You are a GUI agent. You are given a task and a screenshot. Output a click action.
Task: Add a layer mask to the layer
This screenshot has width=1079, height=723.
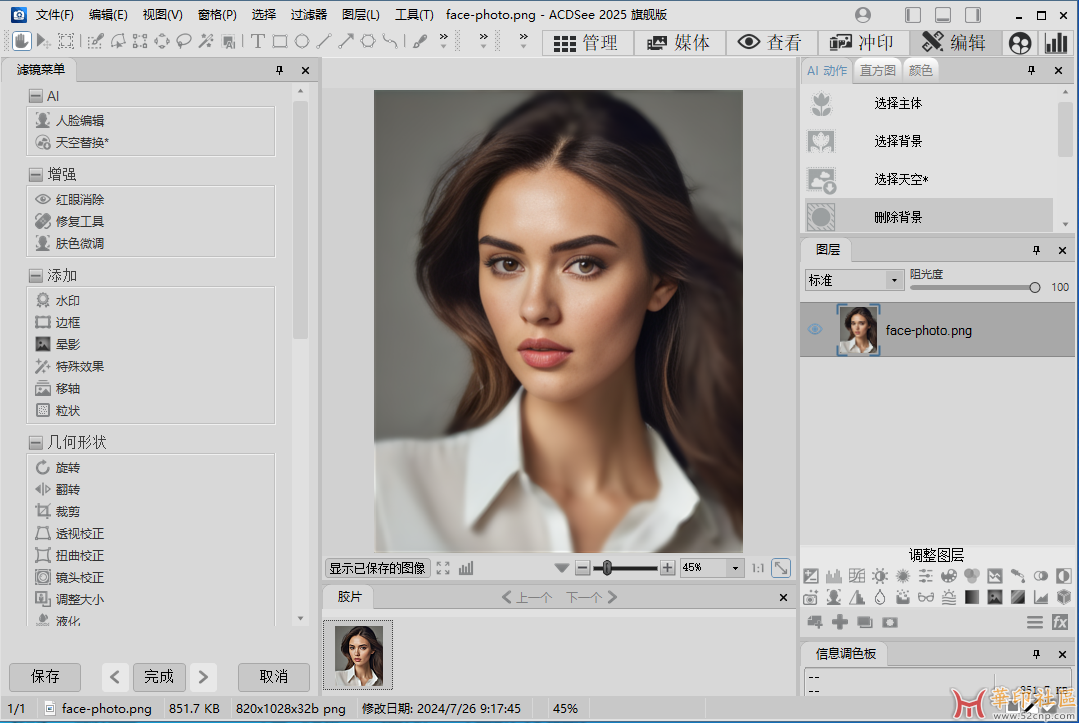(x=889, y=622)
